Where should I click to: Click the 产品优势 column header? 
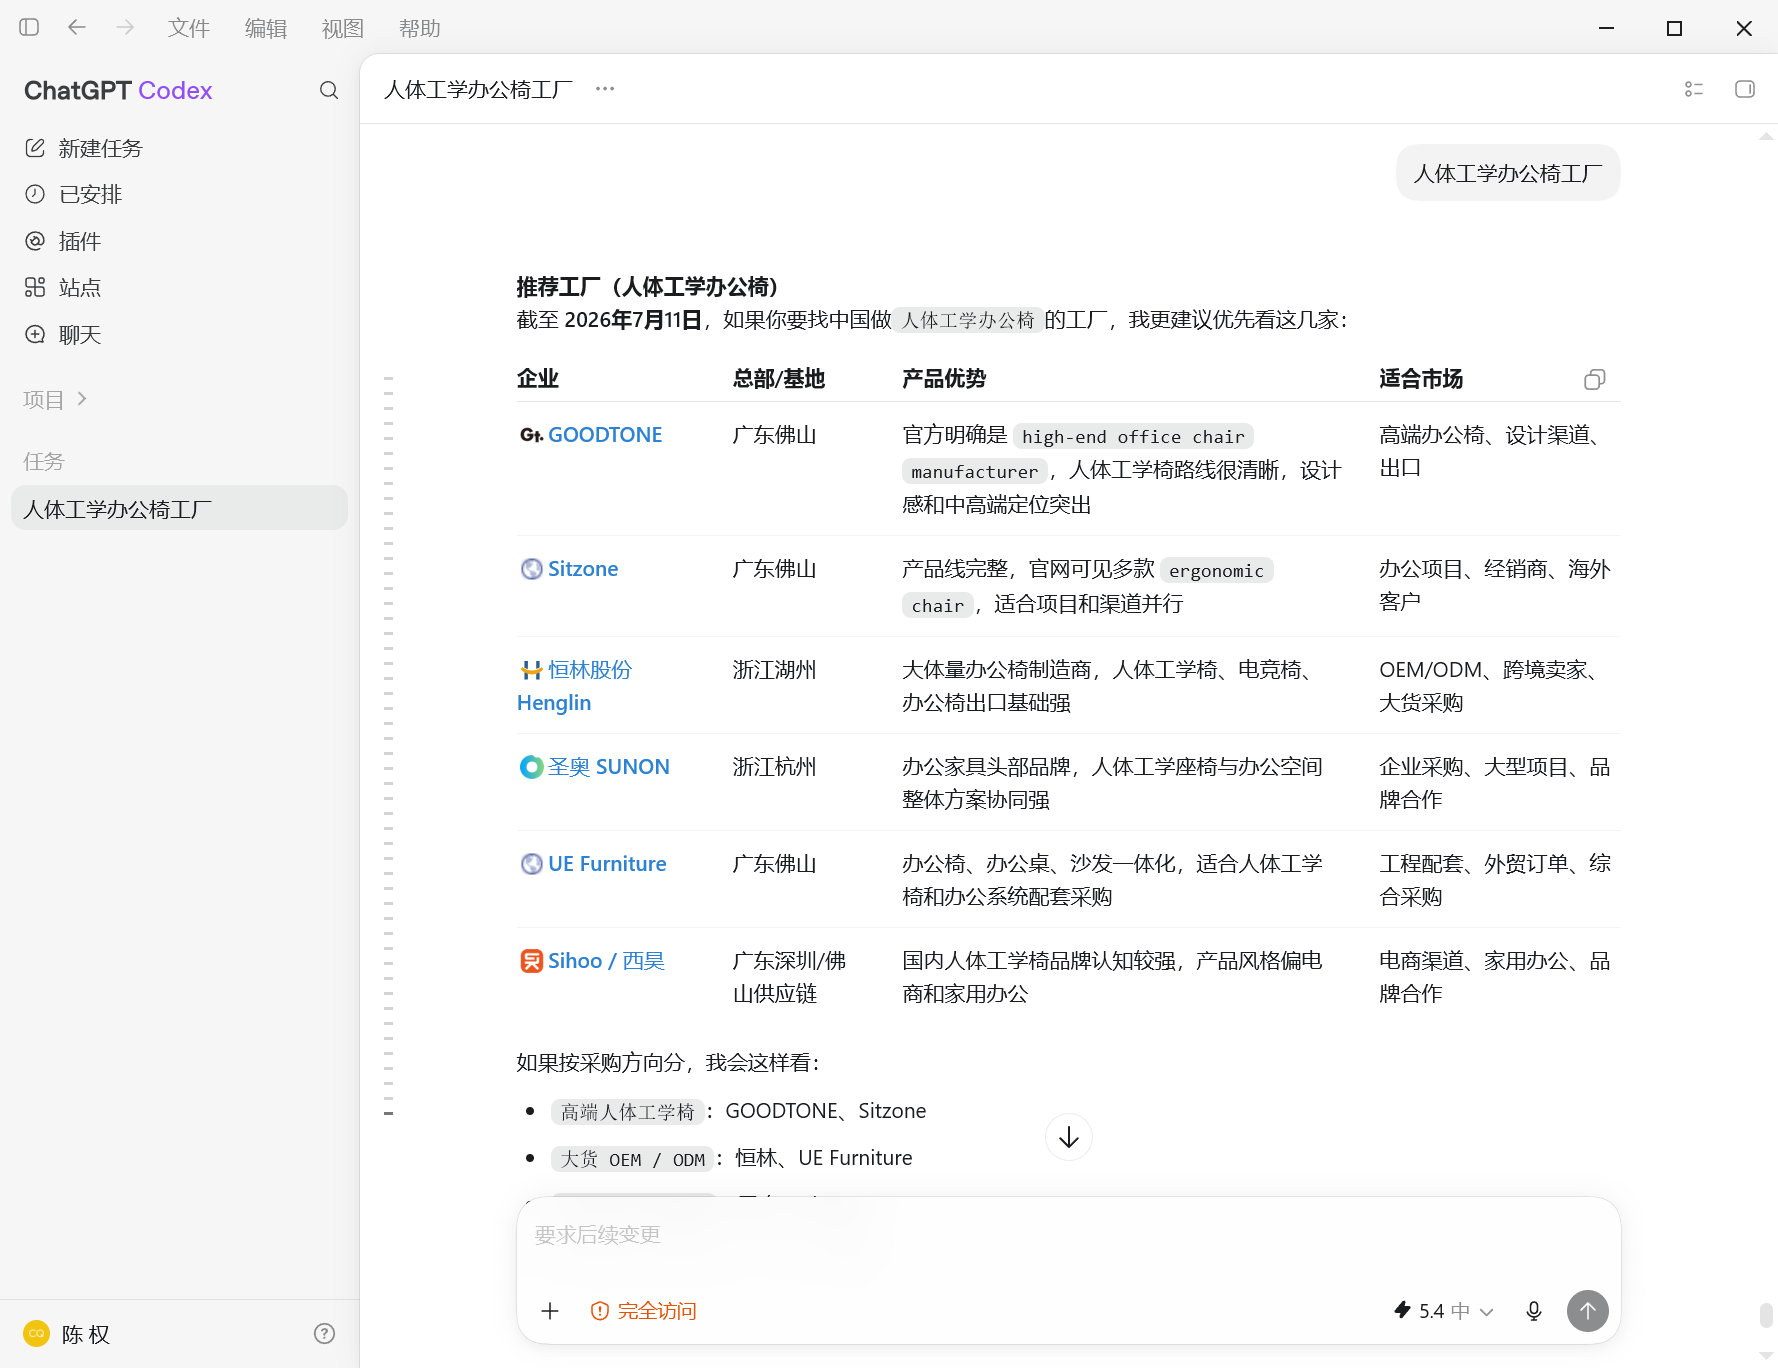point(944,379)
